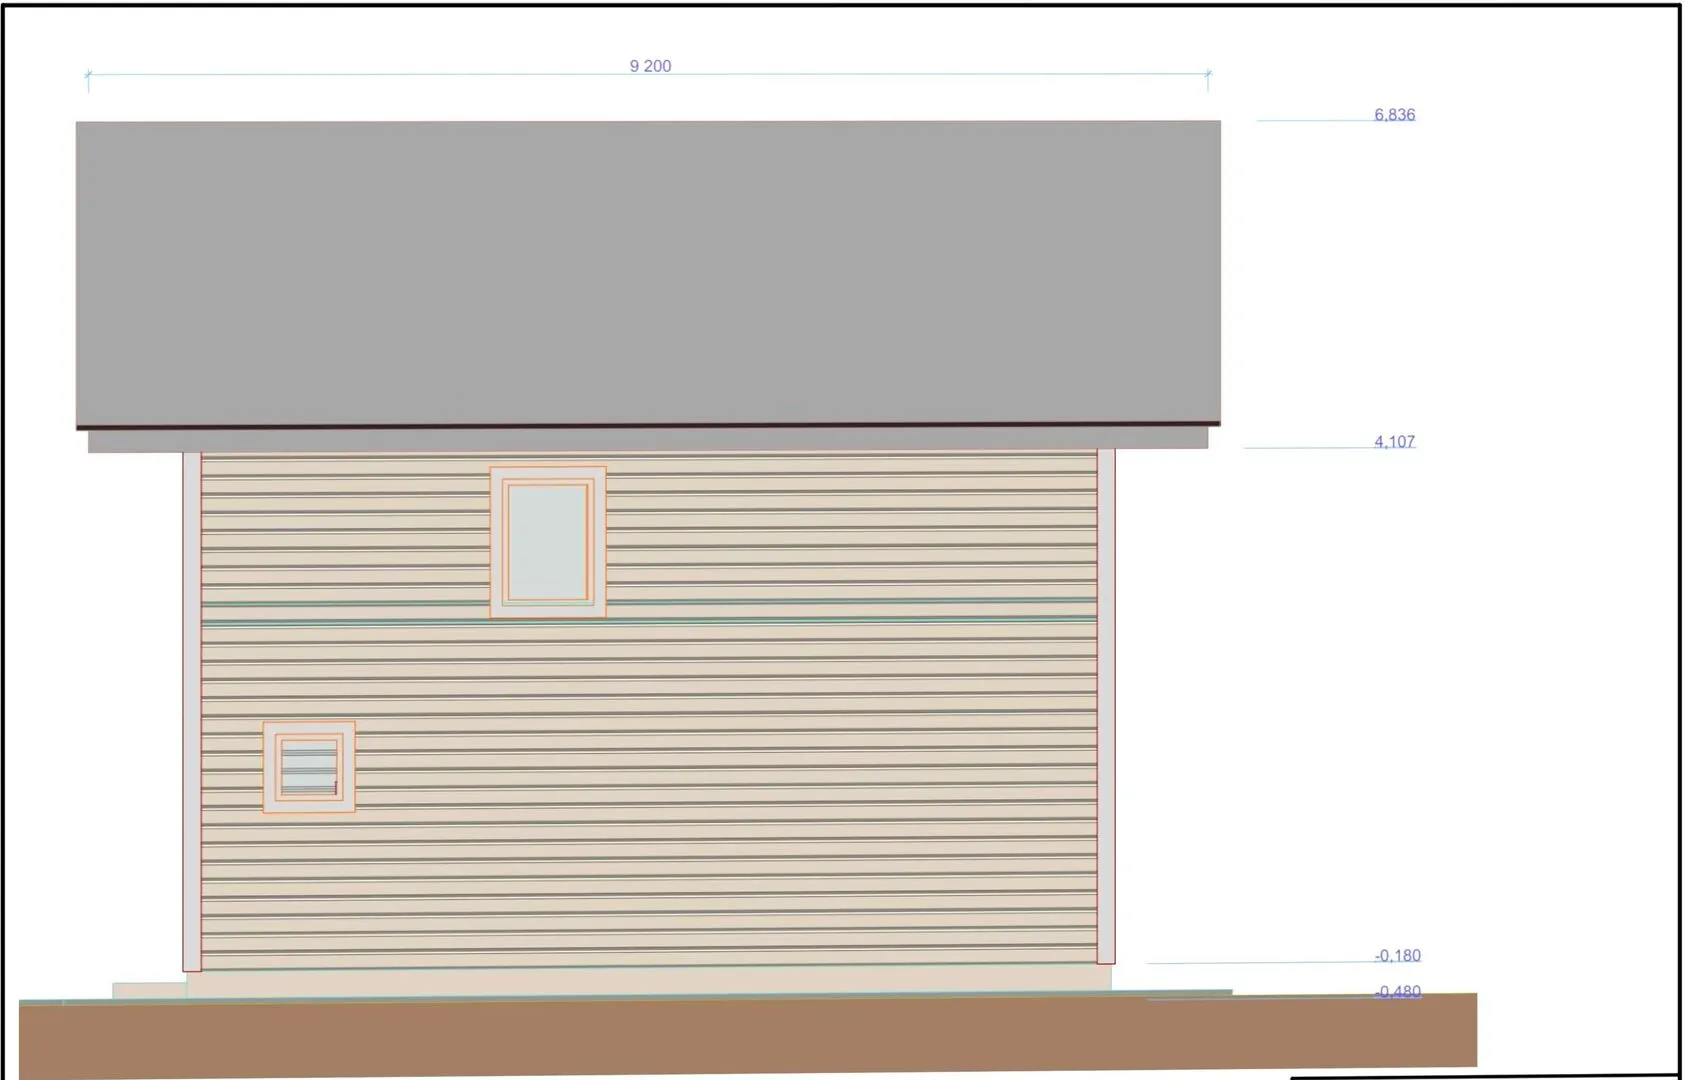Click the right corner trim board
This screenshot has height=1080, width=1685.
[1106, 705]
